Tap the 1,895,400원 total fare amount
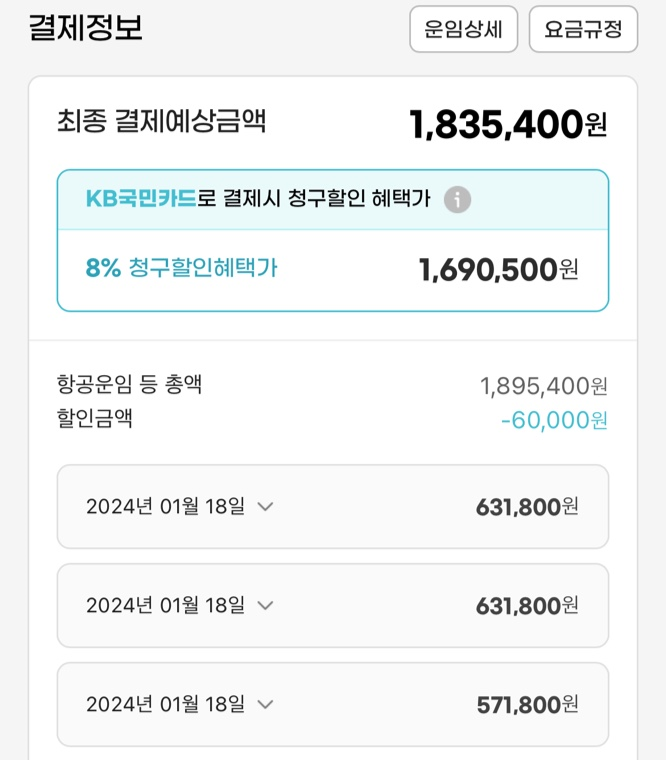The width and height of the screenshot is (666, 760). tap(543, 386)
